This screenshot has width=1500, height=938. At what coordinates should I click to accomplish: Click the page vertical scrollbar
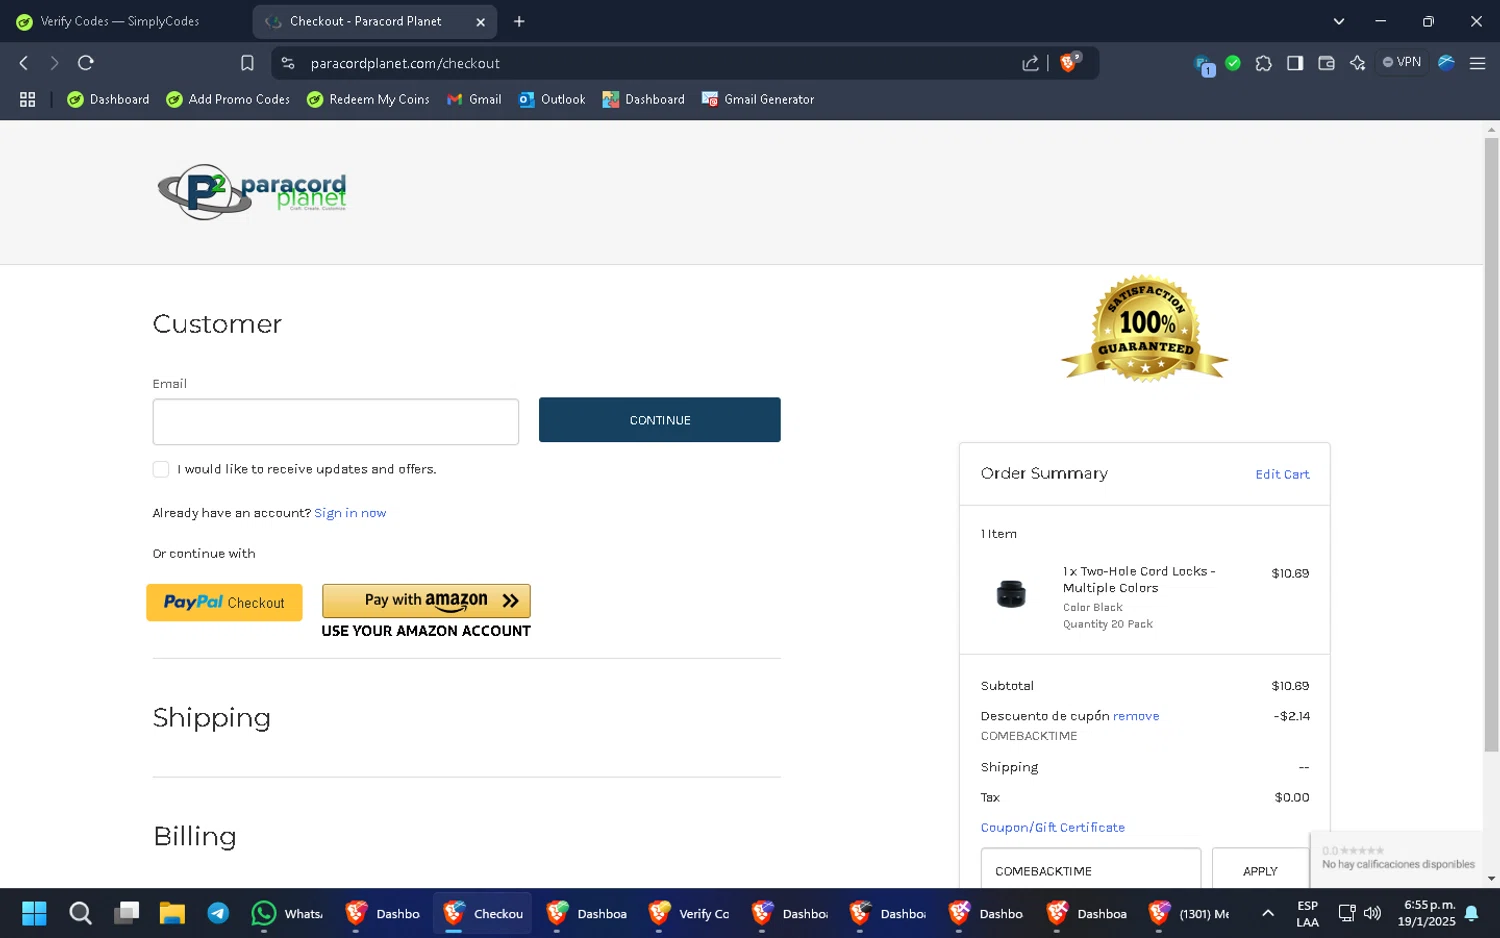[x=1491, y=444]
